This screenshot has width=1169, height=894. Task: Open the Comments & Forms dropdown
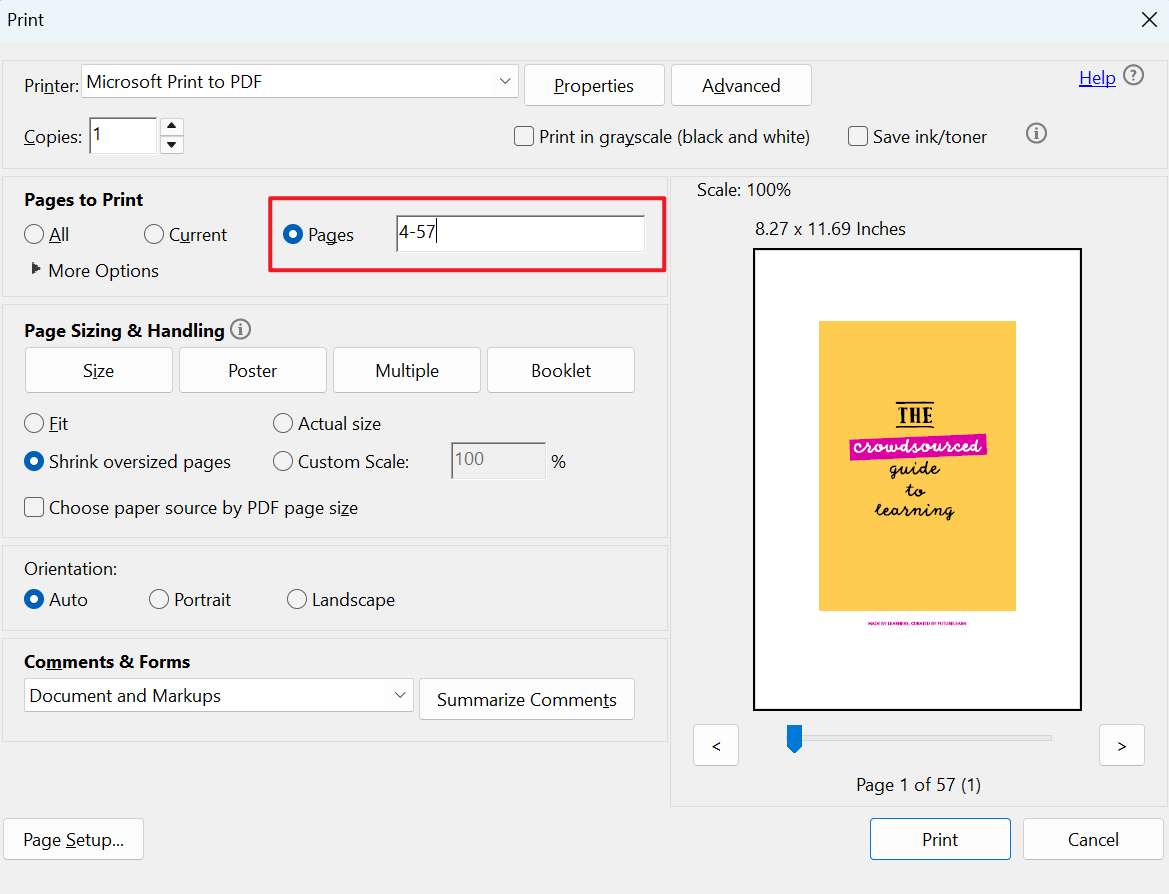399,695
